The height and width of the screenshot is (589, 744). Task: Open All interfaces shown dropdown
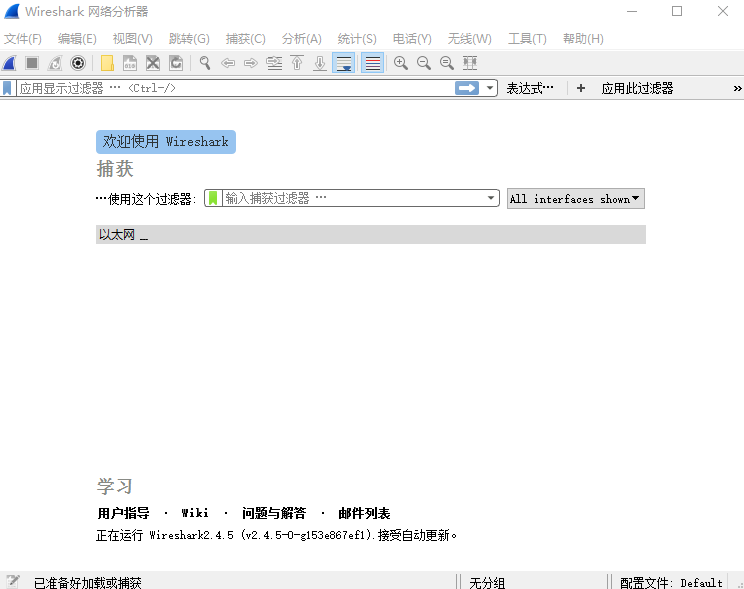(576, 198)
